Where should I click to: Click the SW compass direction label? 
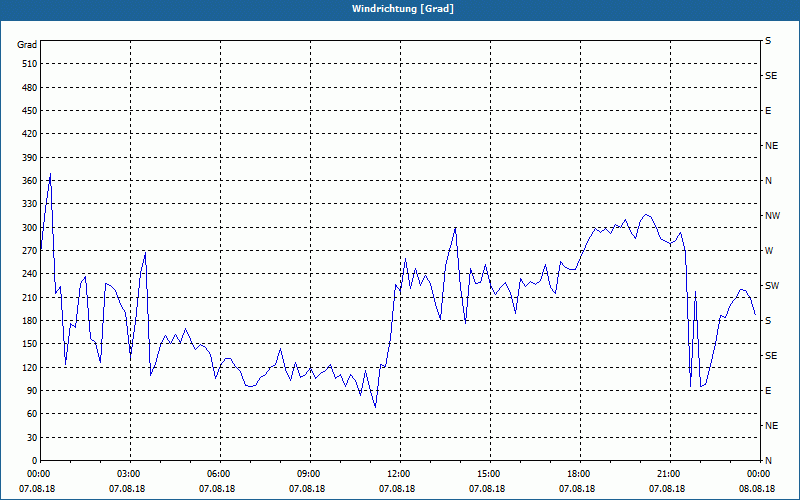point(772,286)
